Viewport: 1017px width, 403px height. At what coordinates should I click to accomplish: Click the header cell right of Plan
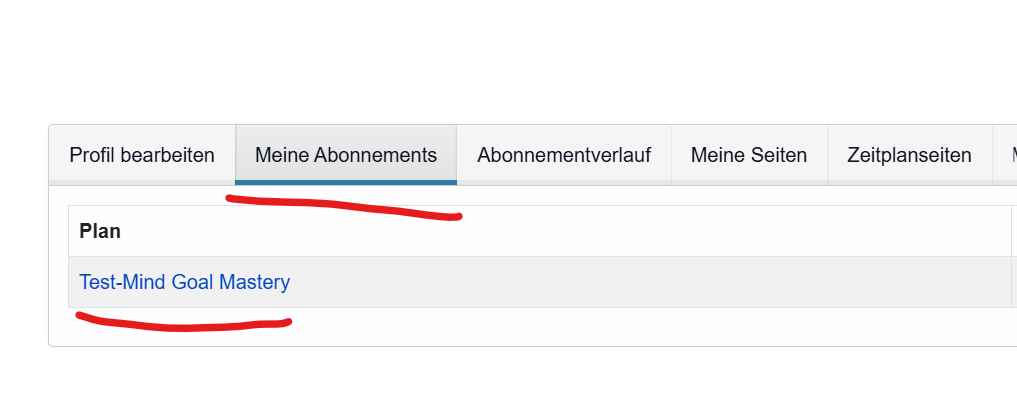tap(1014, 231)
